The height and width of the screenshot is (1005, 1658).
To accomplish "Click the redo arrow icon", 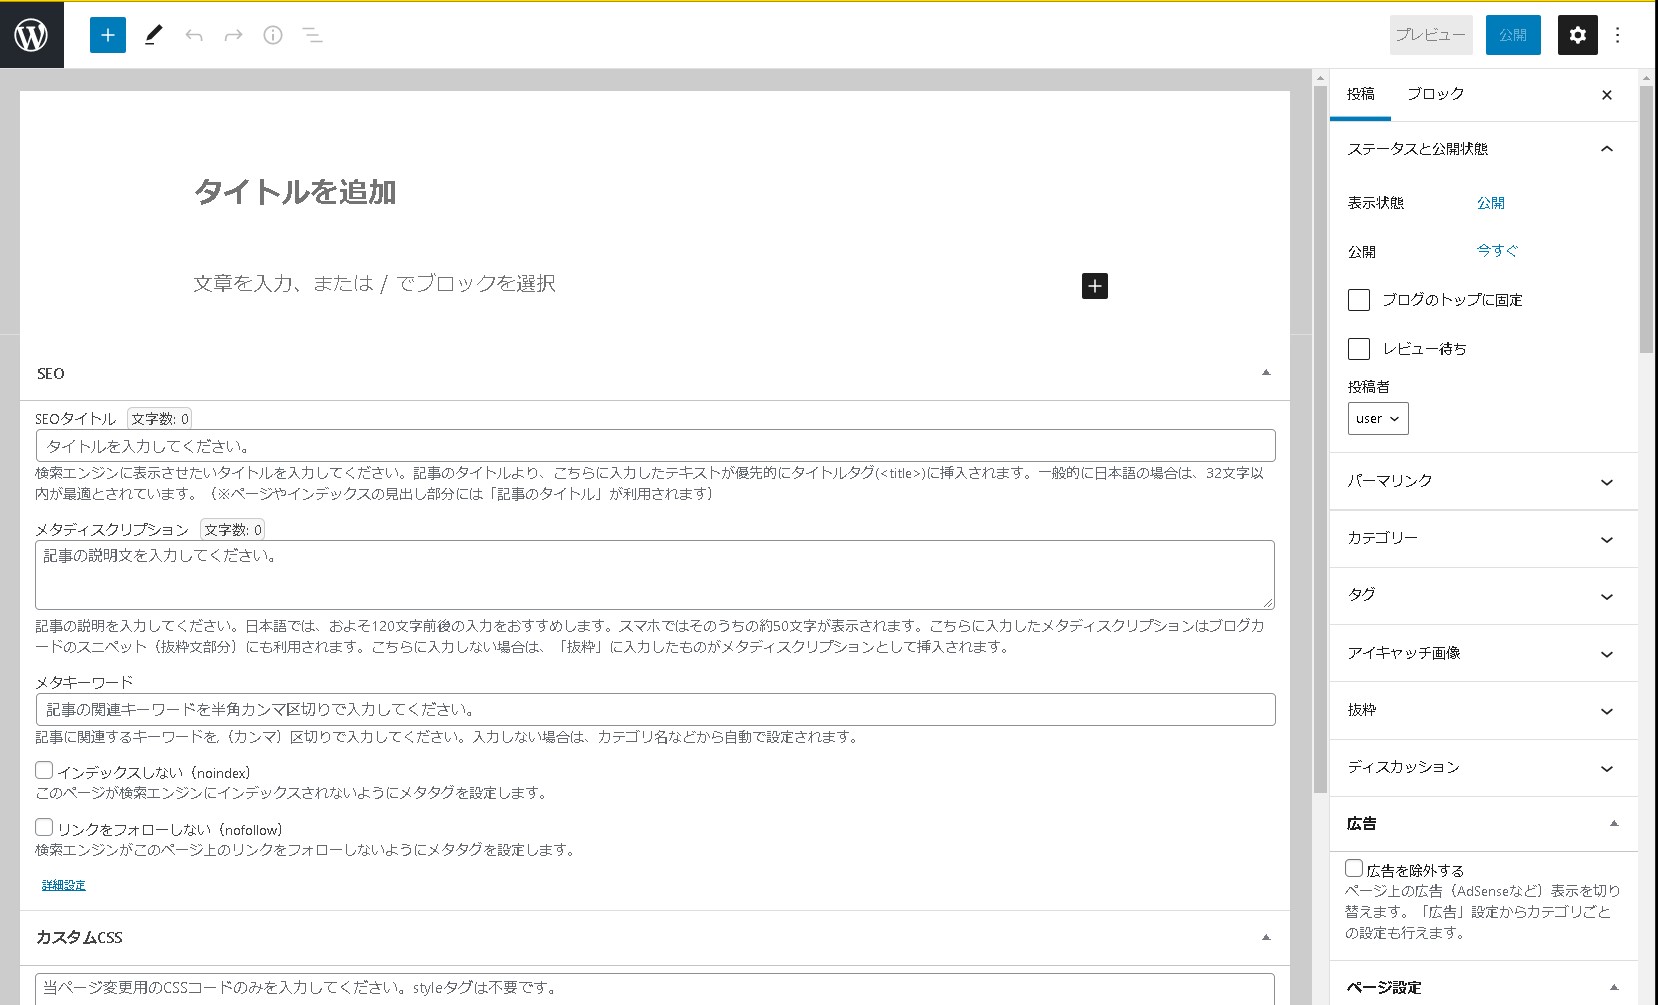I will 232,35.
